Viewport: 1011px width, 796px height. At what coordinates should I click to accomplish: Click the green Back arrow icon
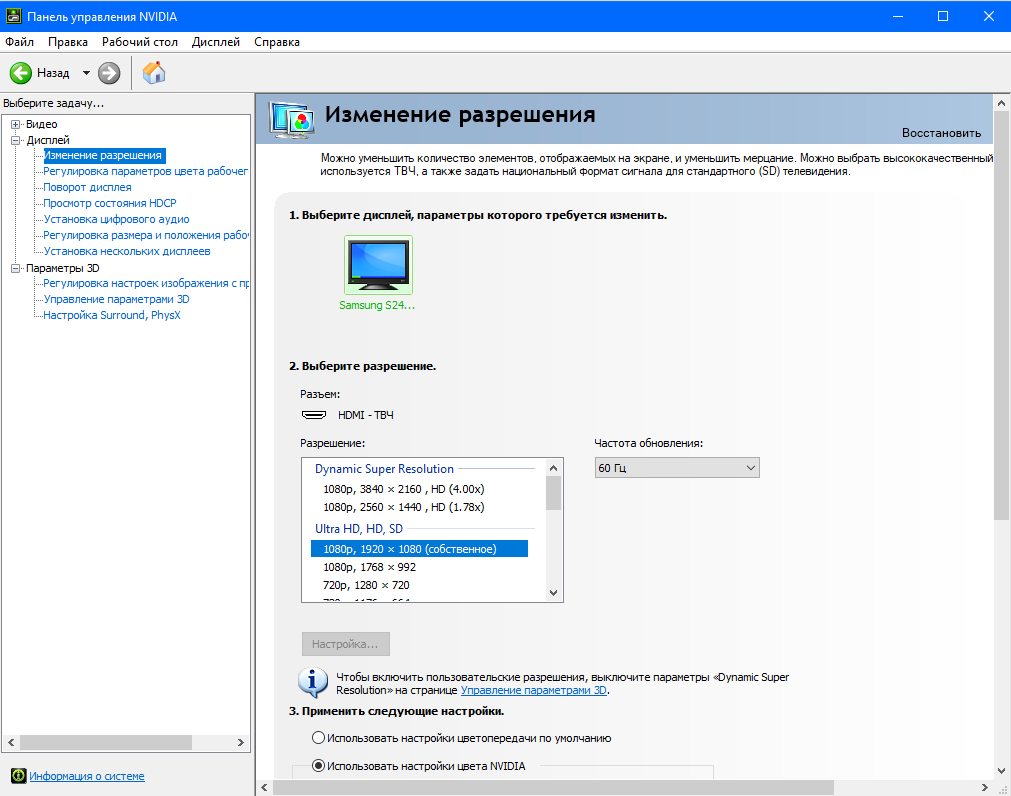[21, 73]
